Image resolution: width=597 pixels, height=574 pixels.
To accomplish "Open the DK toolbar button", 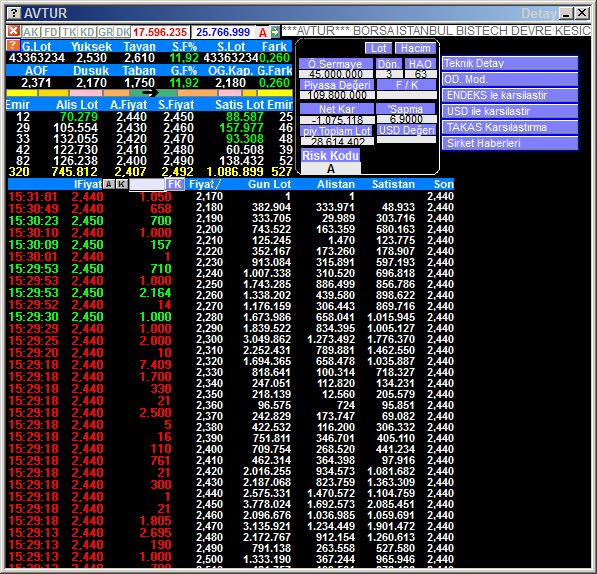I will coord(123,32).
